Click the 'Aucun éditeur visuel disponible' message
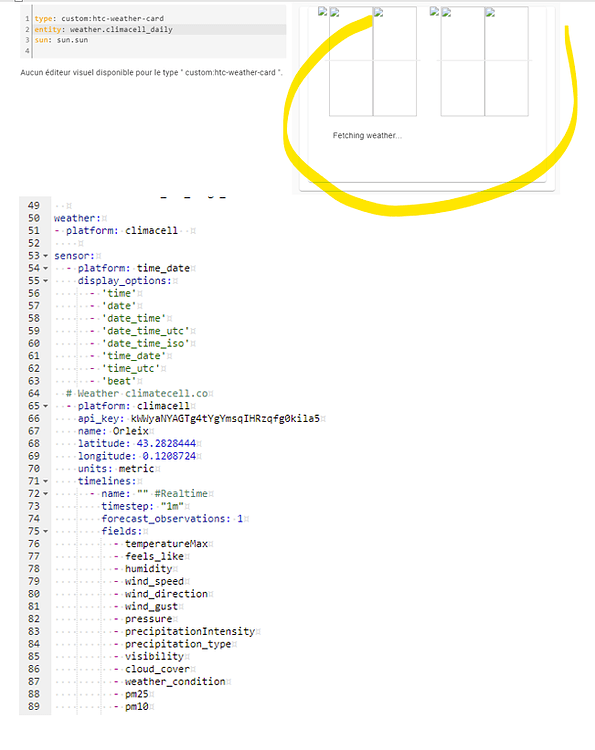The image size is (595, 750). [151, 73]
